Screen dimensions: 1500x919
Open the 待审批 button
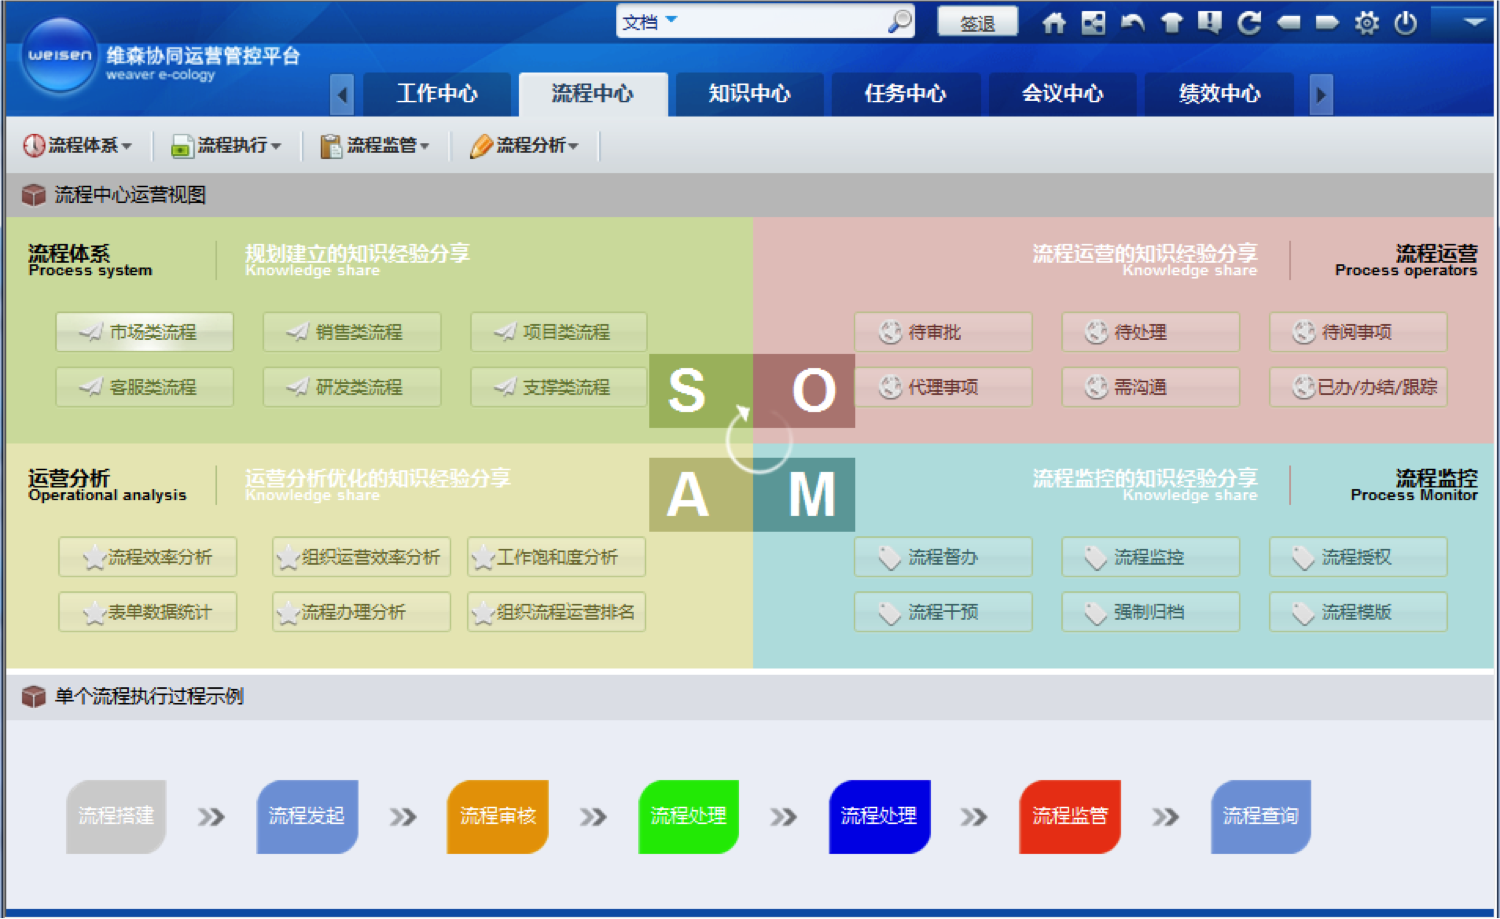[942, 332]
